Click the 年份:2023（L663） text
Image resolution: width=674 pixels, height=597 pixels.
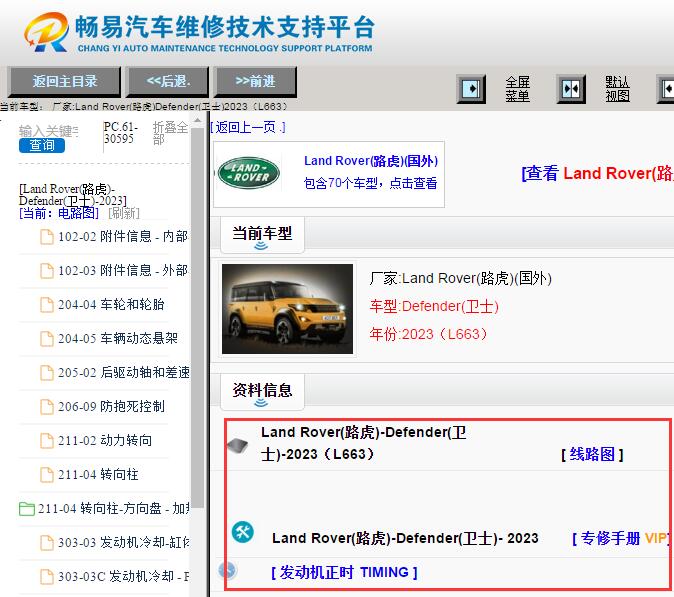429,334
